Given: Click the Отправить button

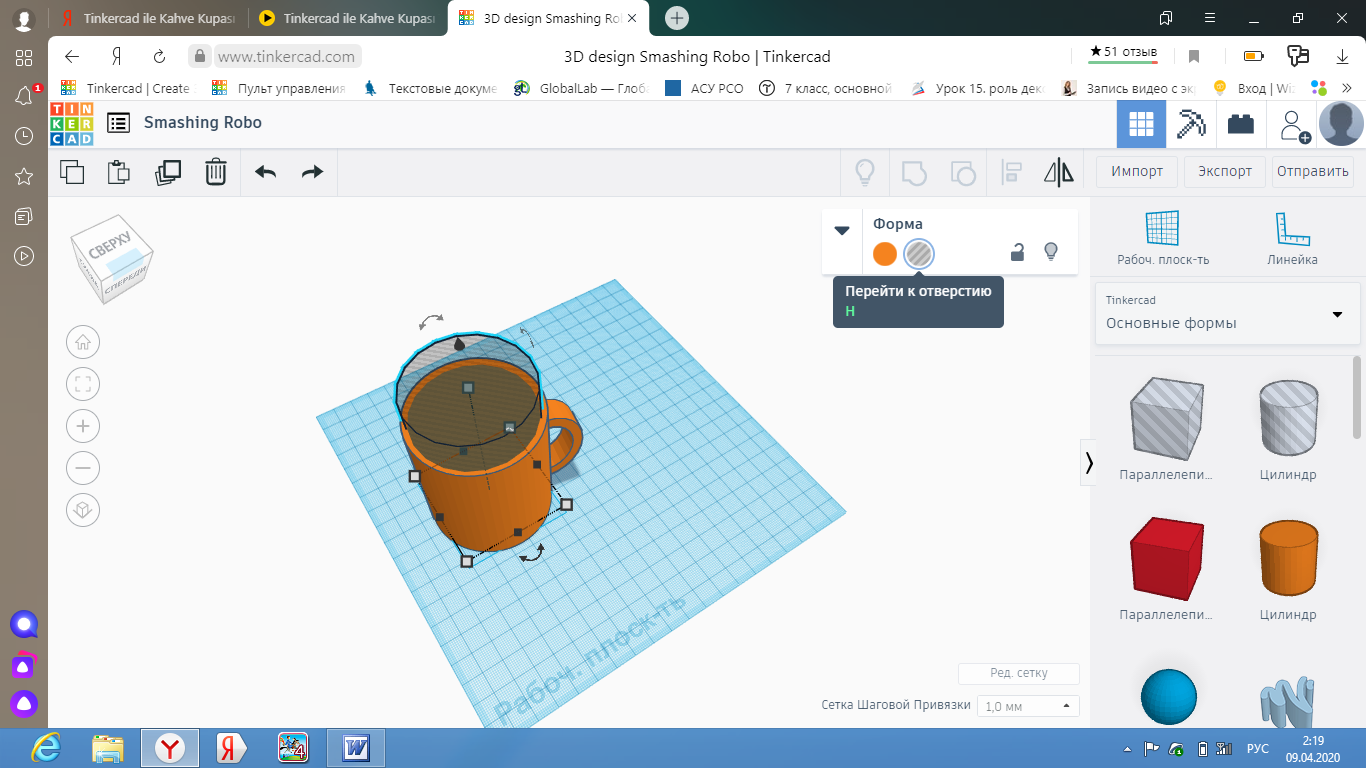Looking at the screenshot, I should (1313, 171).
